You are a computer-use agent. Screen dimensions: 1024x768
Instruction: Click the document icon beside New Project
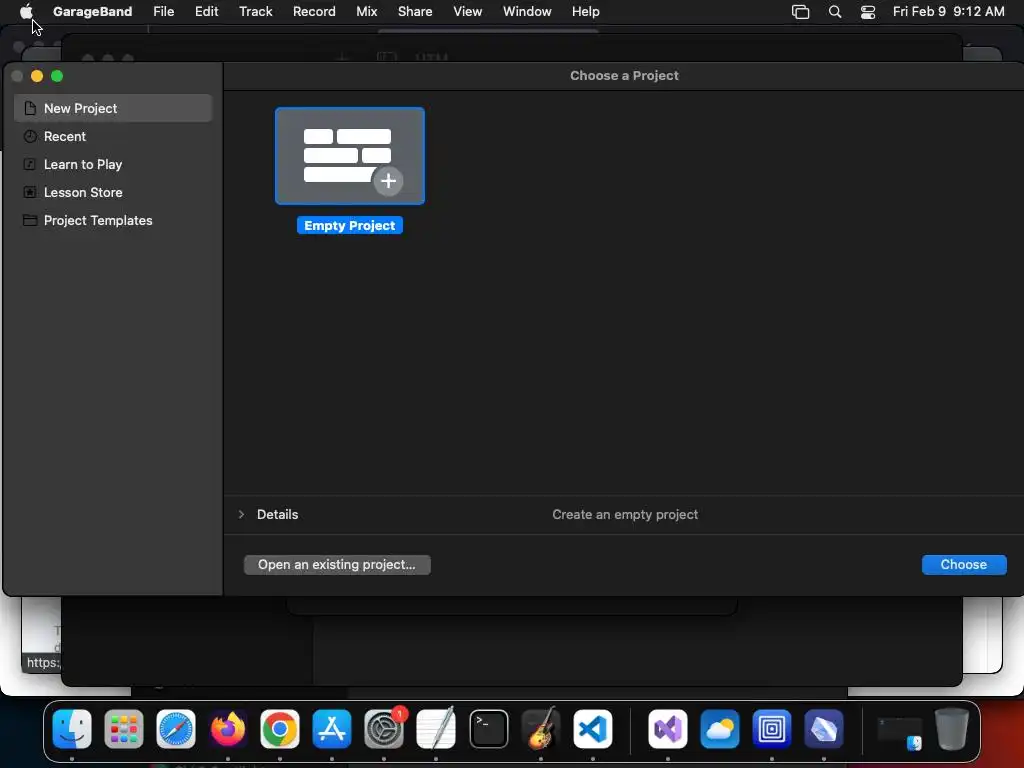point(29,108)
